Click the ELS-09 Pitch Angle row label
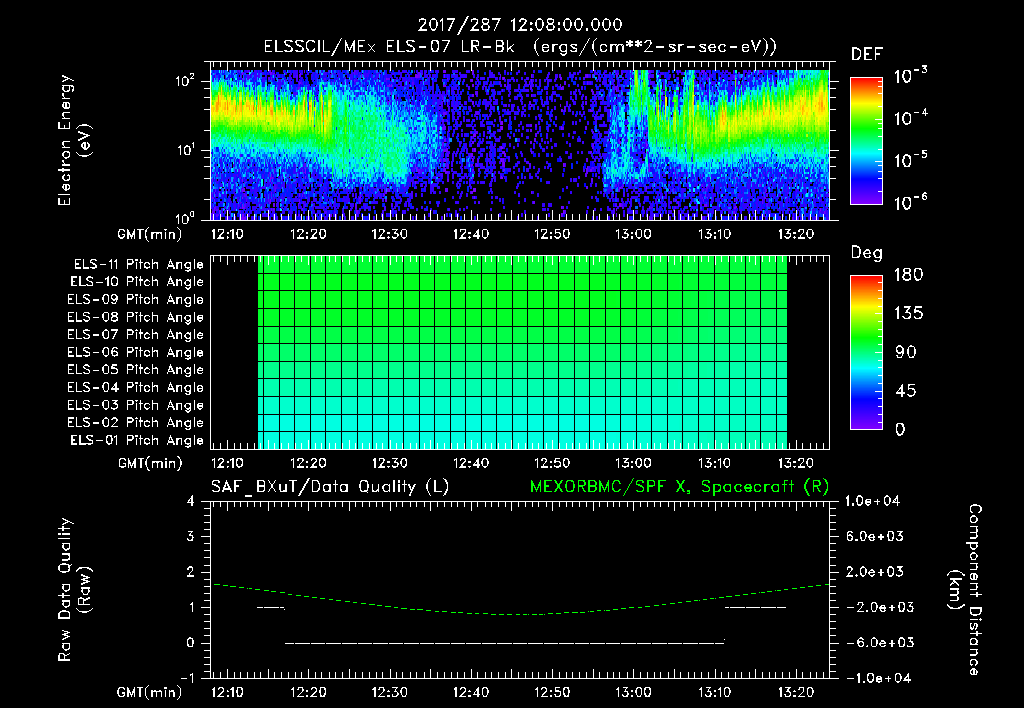 pos(135,300)
